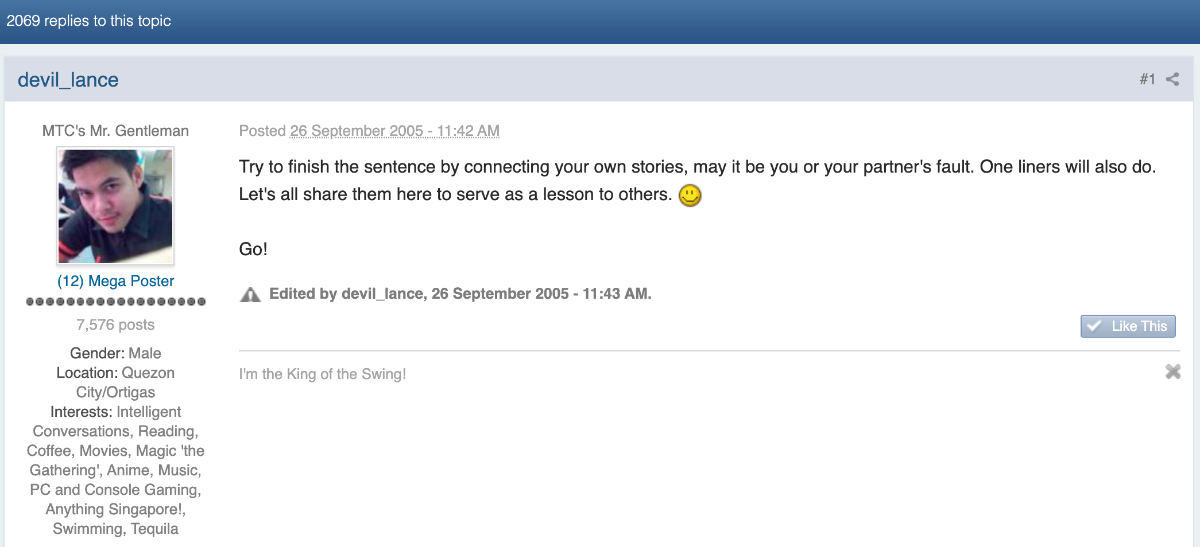Click the I'm the King of the Swing signature
Image resolution: width=1200 pixels, height=547 pixels.
322,374
